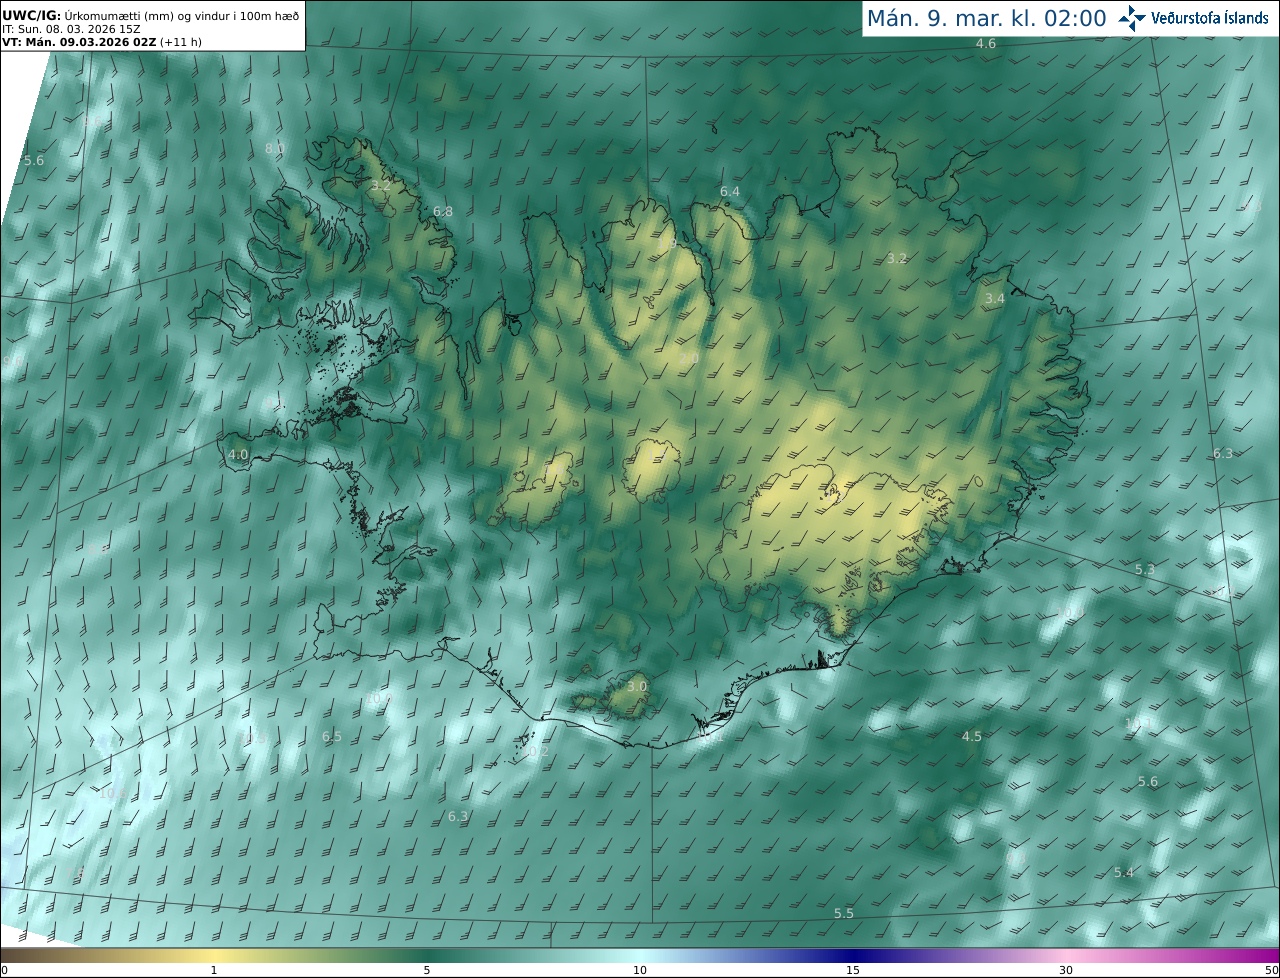This screenshot has width=1280, height=978.
Task: Click the 5.3 value southeast of Iceland
Action: 1145,570
